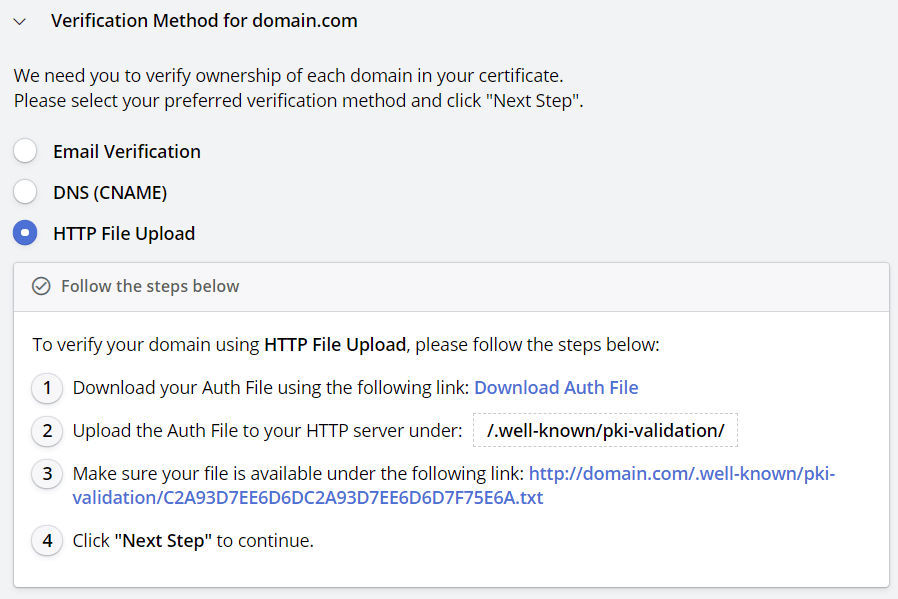898x599 pixels.
Task: Click the step 1 number badge
Action: point(47,388)
